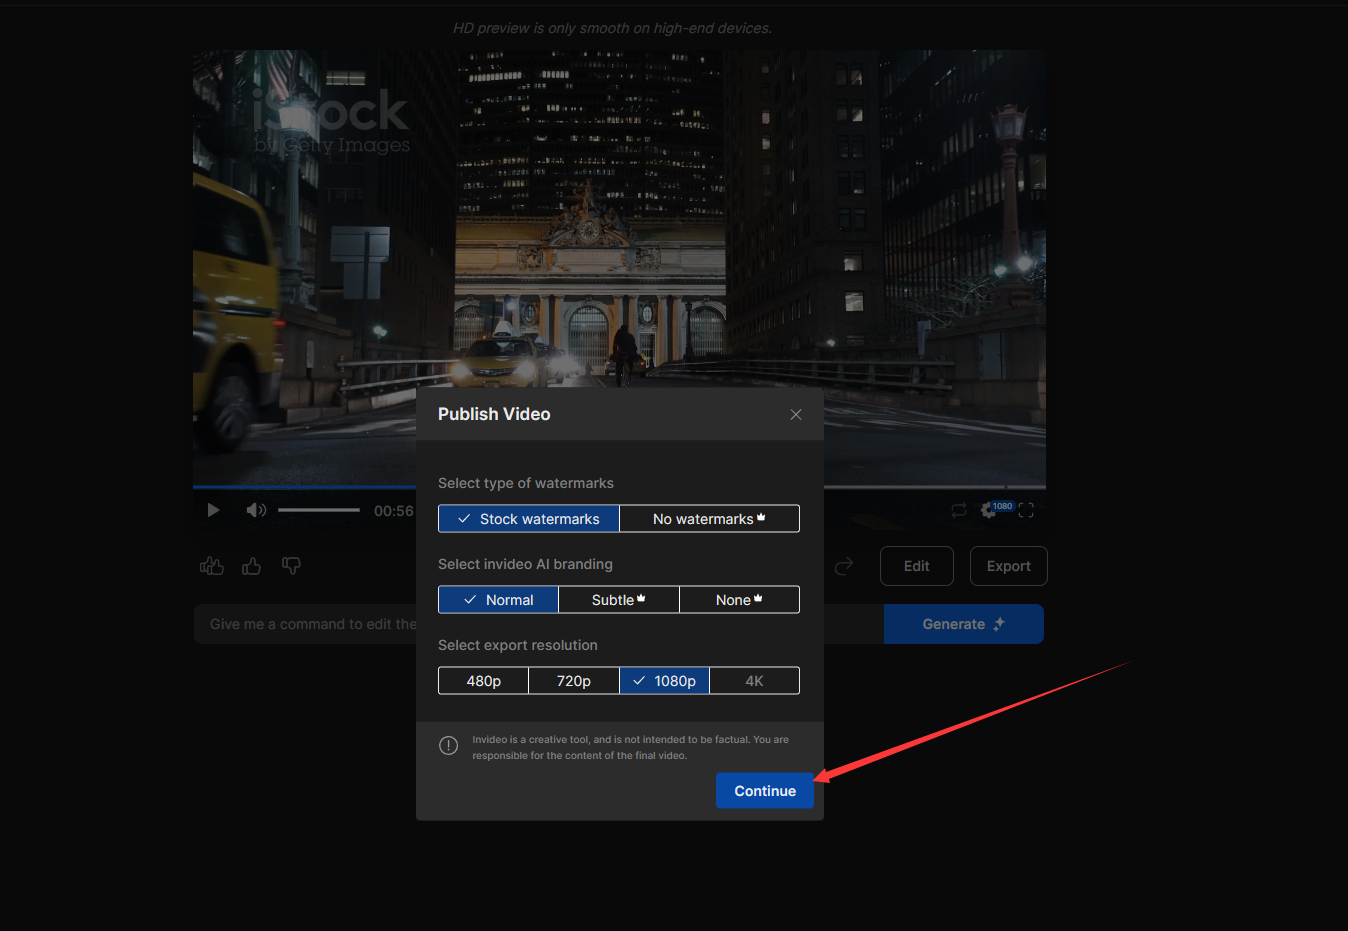Image resolution: width=1348 pixels, height=931 pixels.
Task: Mute the video volume icon
Action: pyautogui.click(x=256, y=510)
